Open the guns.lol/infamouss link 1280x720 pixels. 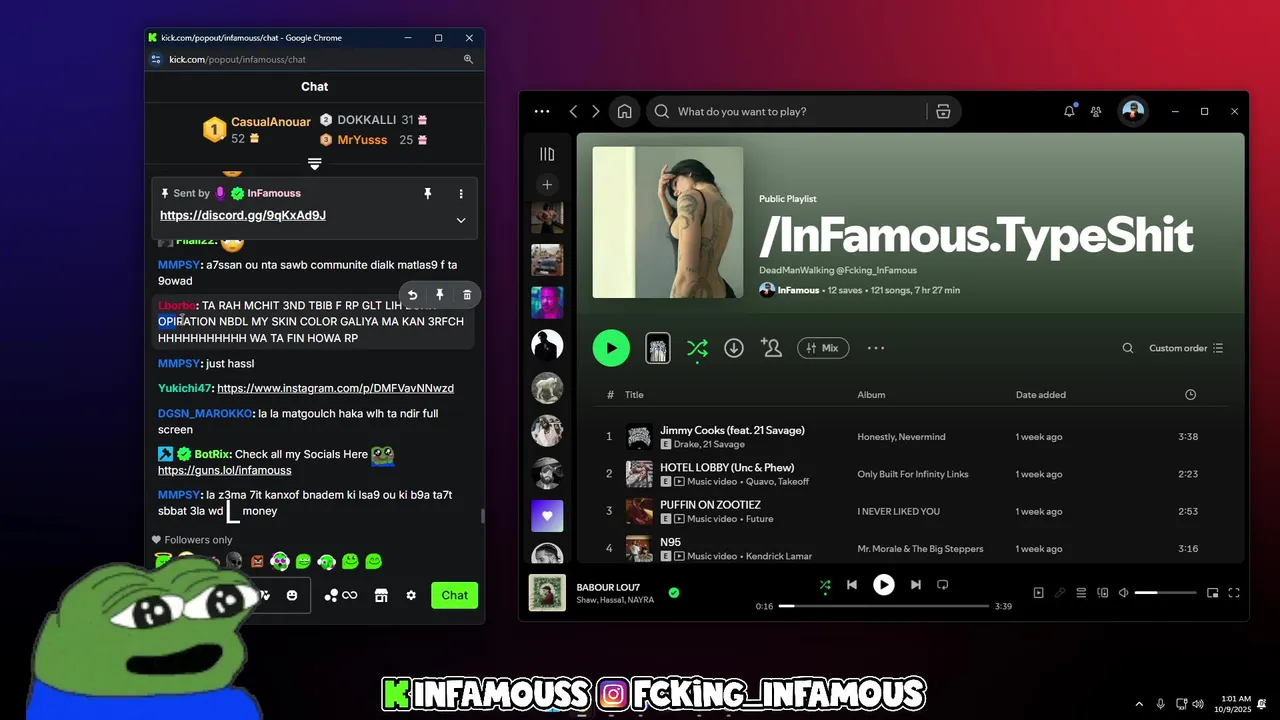tap(225, 470)
